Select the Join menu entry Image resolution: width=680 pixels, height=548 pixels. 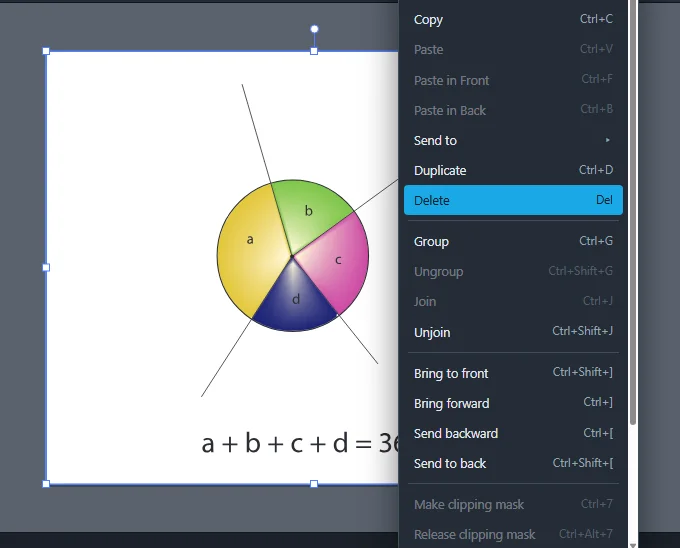point(513,301)
